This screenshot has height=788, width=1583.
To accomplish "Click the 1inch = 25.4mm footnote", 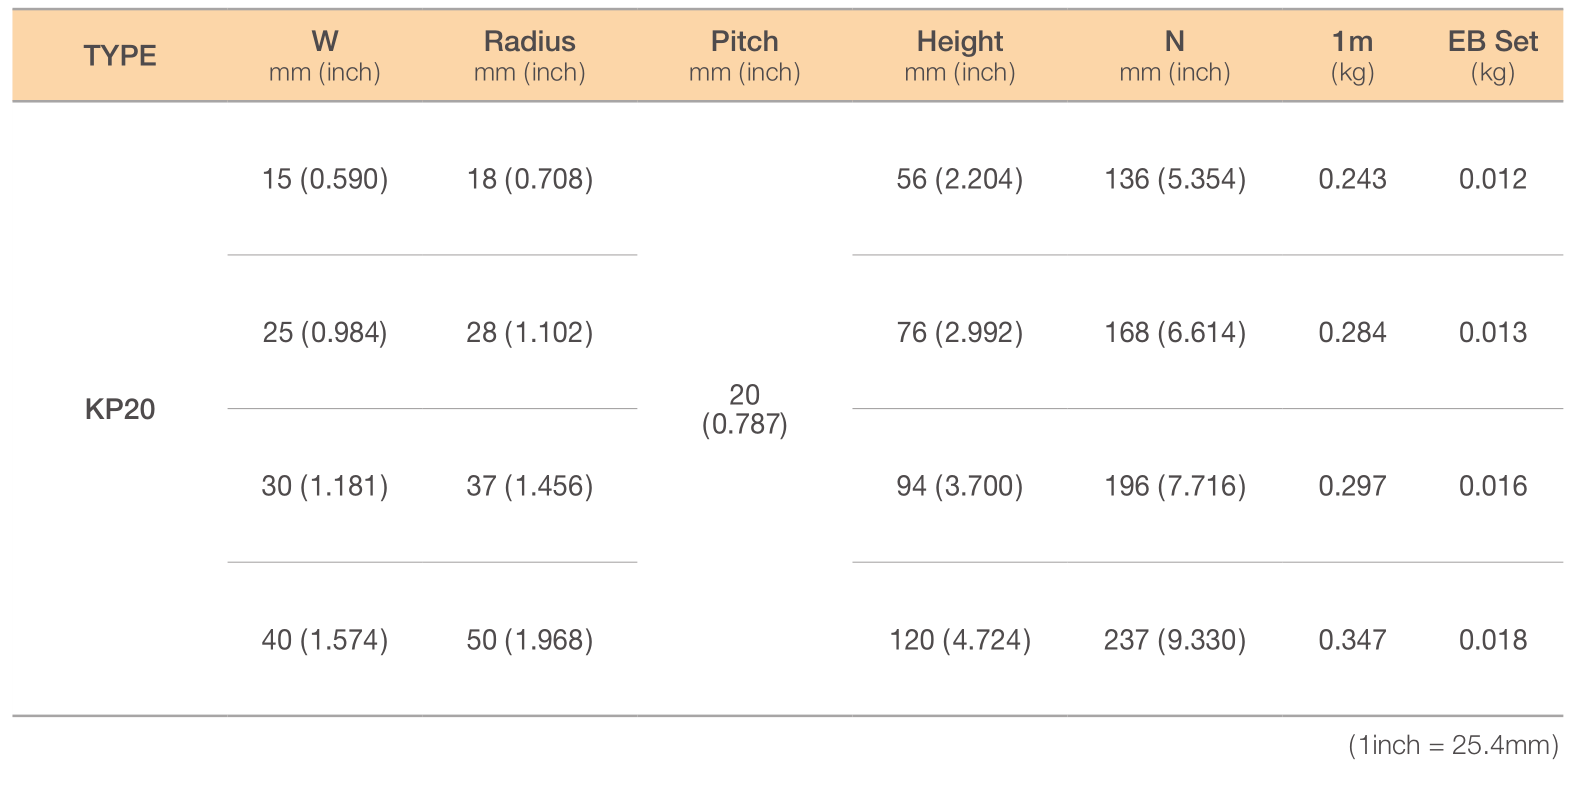I will pos(1453,745).
